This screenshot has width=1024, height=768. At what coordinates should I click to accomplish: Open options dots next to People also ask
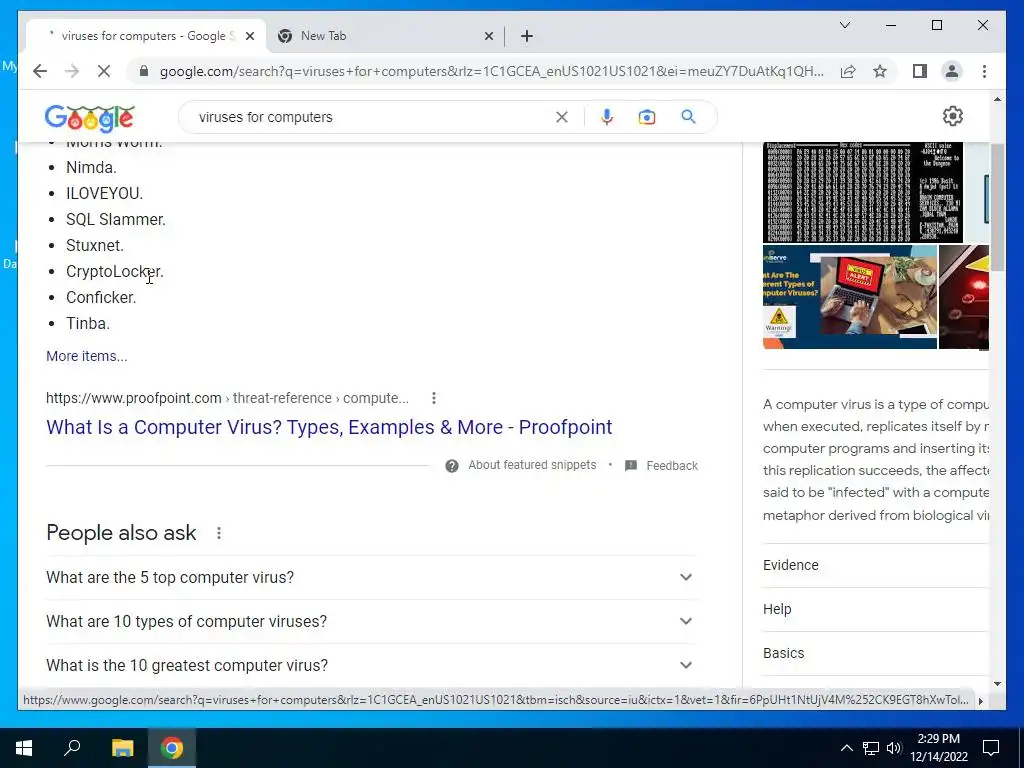pyautogui.click(x=219, y=533)
